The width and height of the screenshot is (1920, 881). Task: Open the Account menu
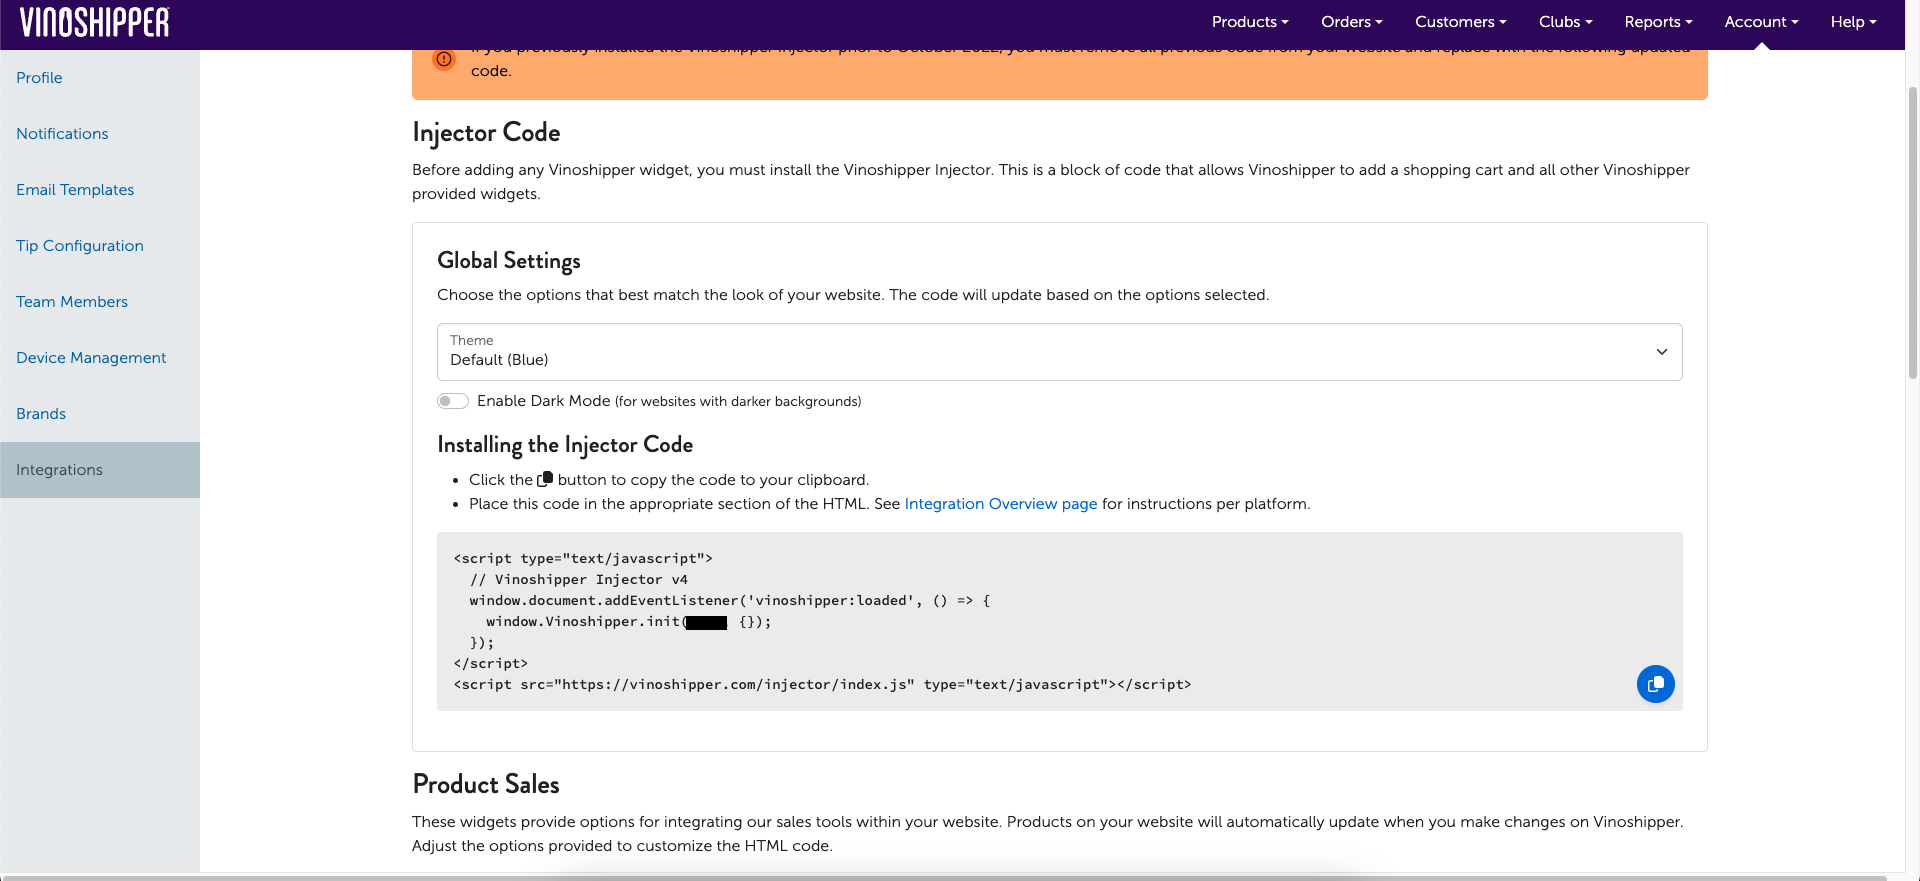pos(1761,22)
